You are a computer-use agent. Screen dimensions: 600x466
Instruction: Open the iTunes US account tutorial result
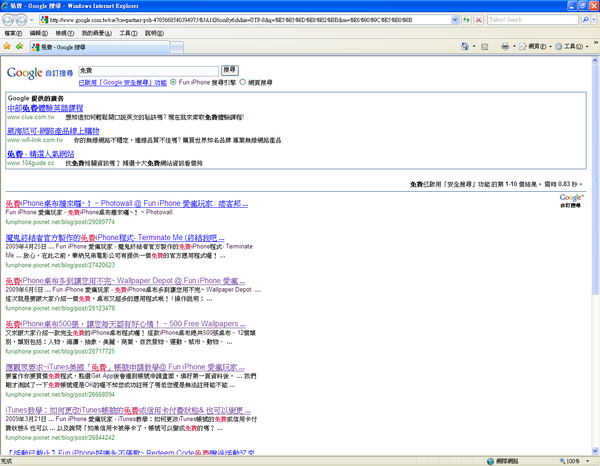(x=125, y=367)
